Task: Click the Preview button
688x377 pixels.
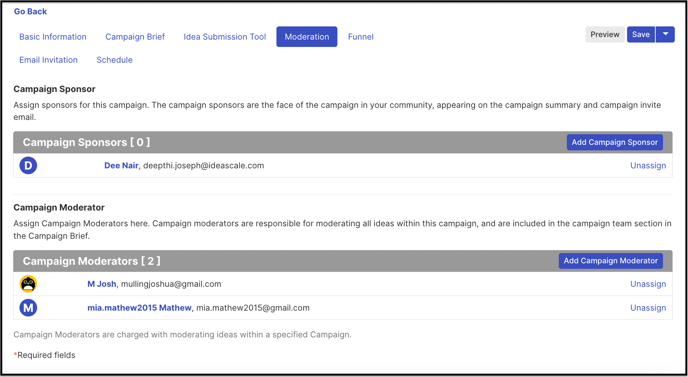Action: coord(605,34)
